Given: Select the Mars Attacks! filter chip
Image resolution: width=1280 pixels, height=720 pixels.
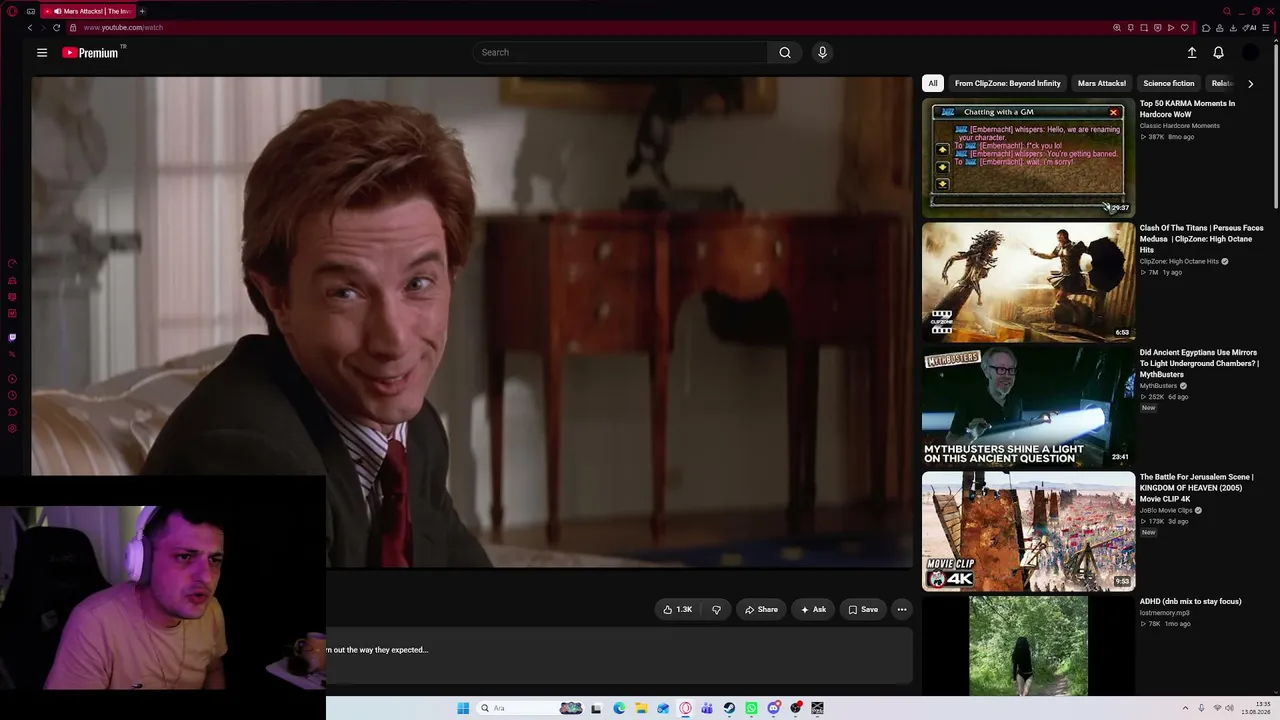Looking at the screenshot, I should point(1102,84).
